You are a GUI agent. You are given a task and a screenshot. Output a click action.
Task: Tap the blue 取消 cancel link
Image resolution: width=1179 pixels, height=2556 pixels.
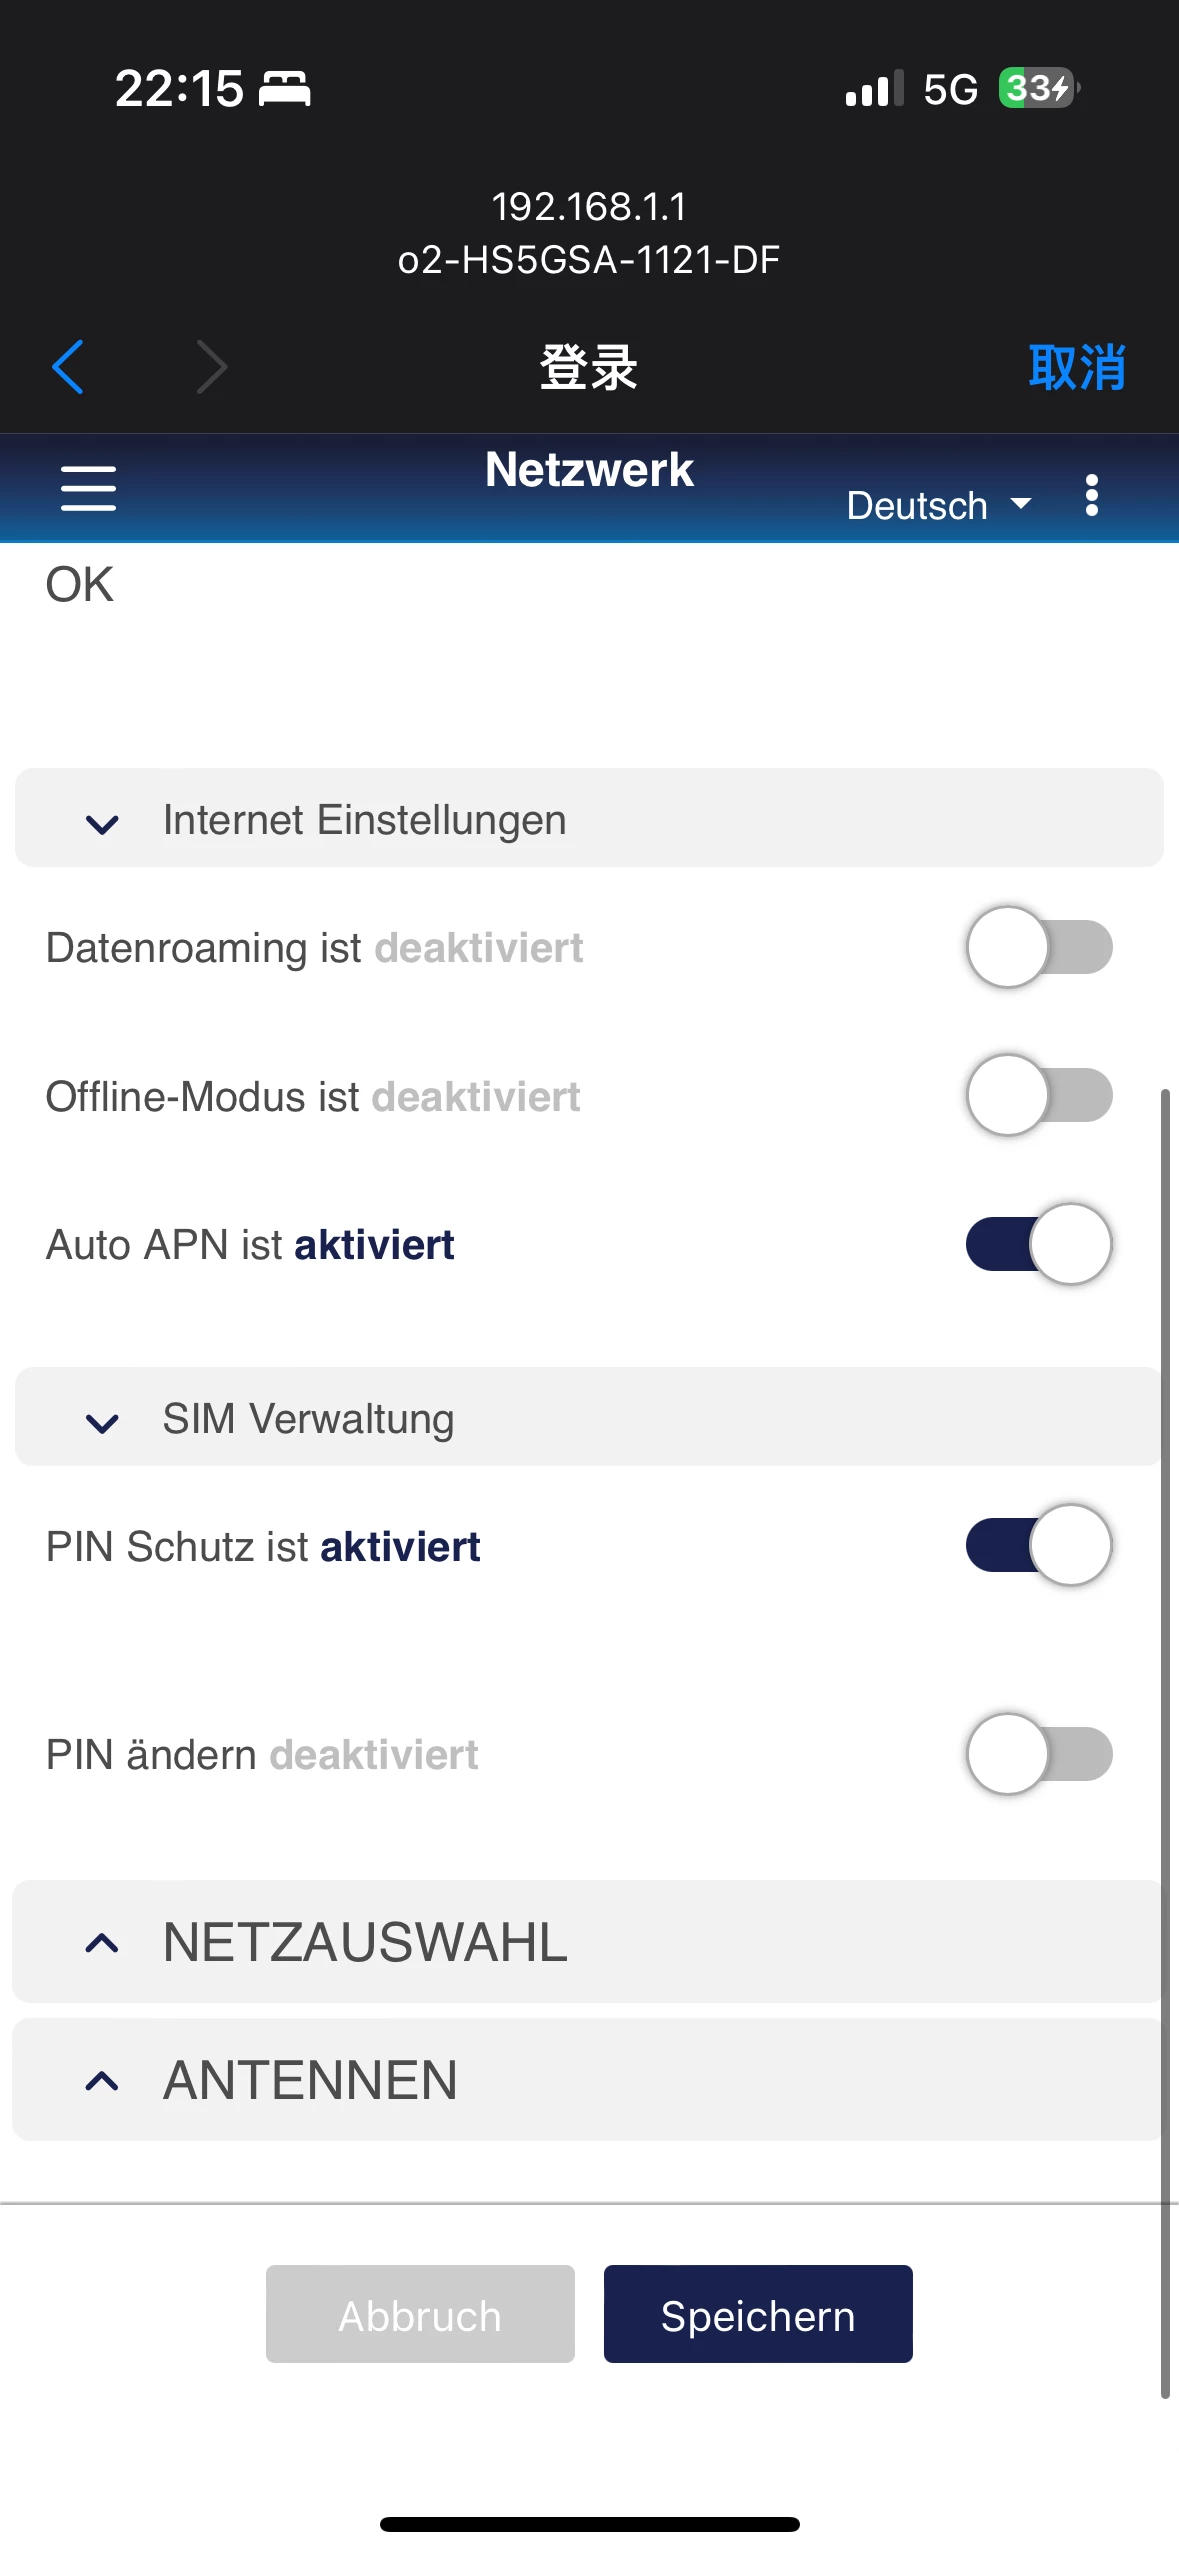coord(1076,367)
